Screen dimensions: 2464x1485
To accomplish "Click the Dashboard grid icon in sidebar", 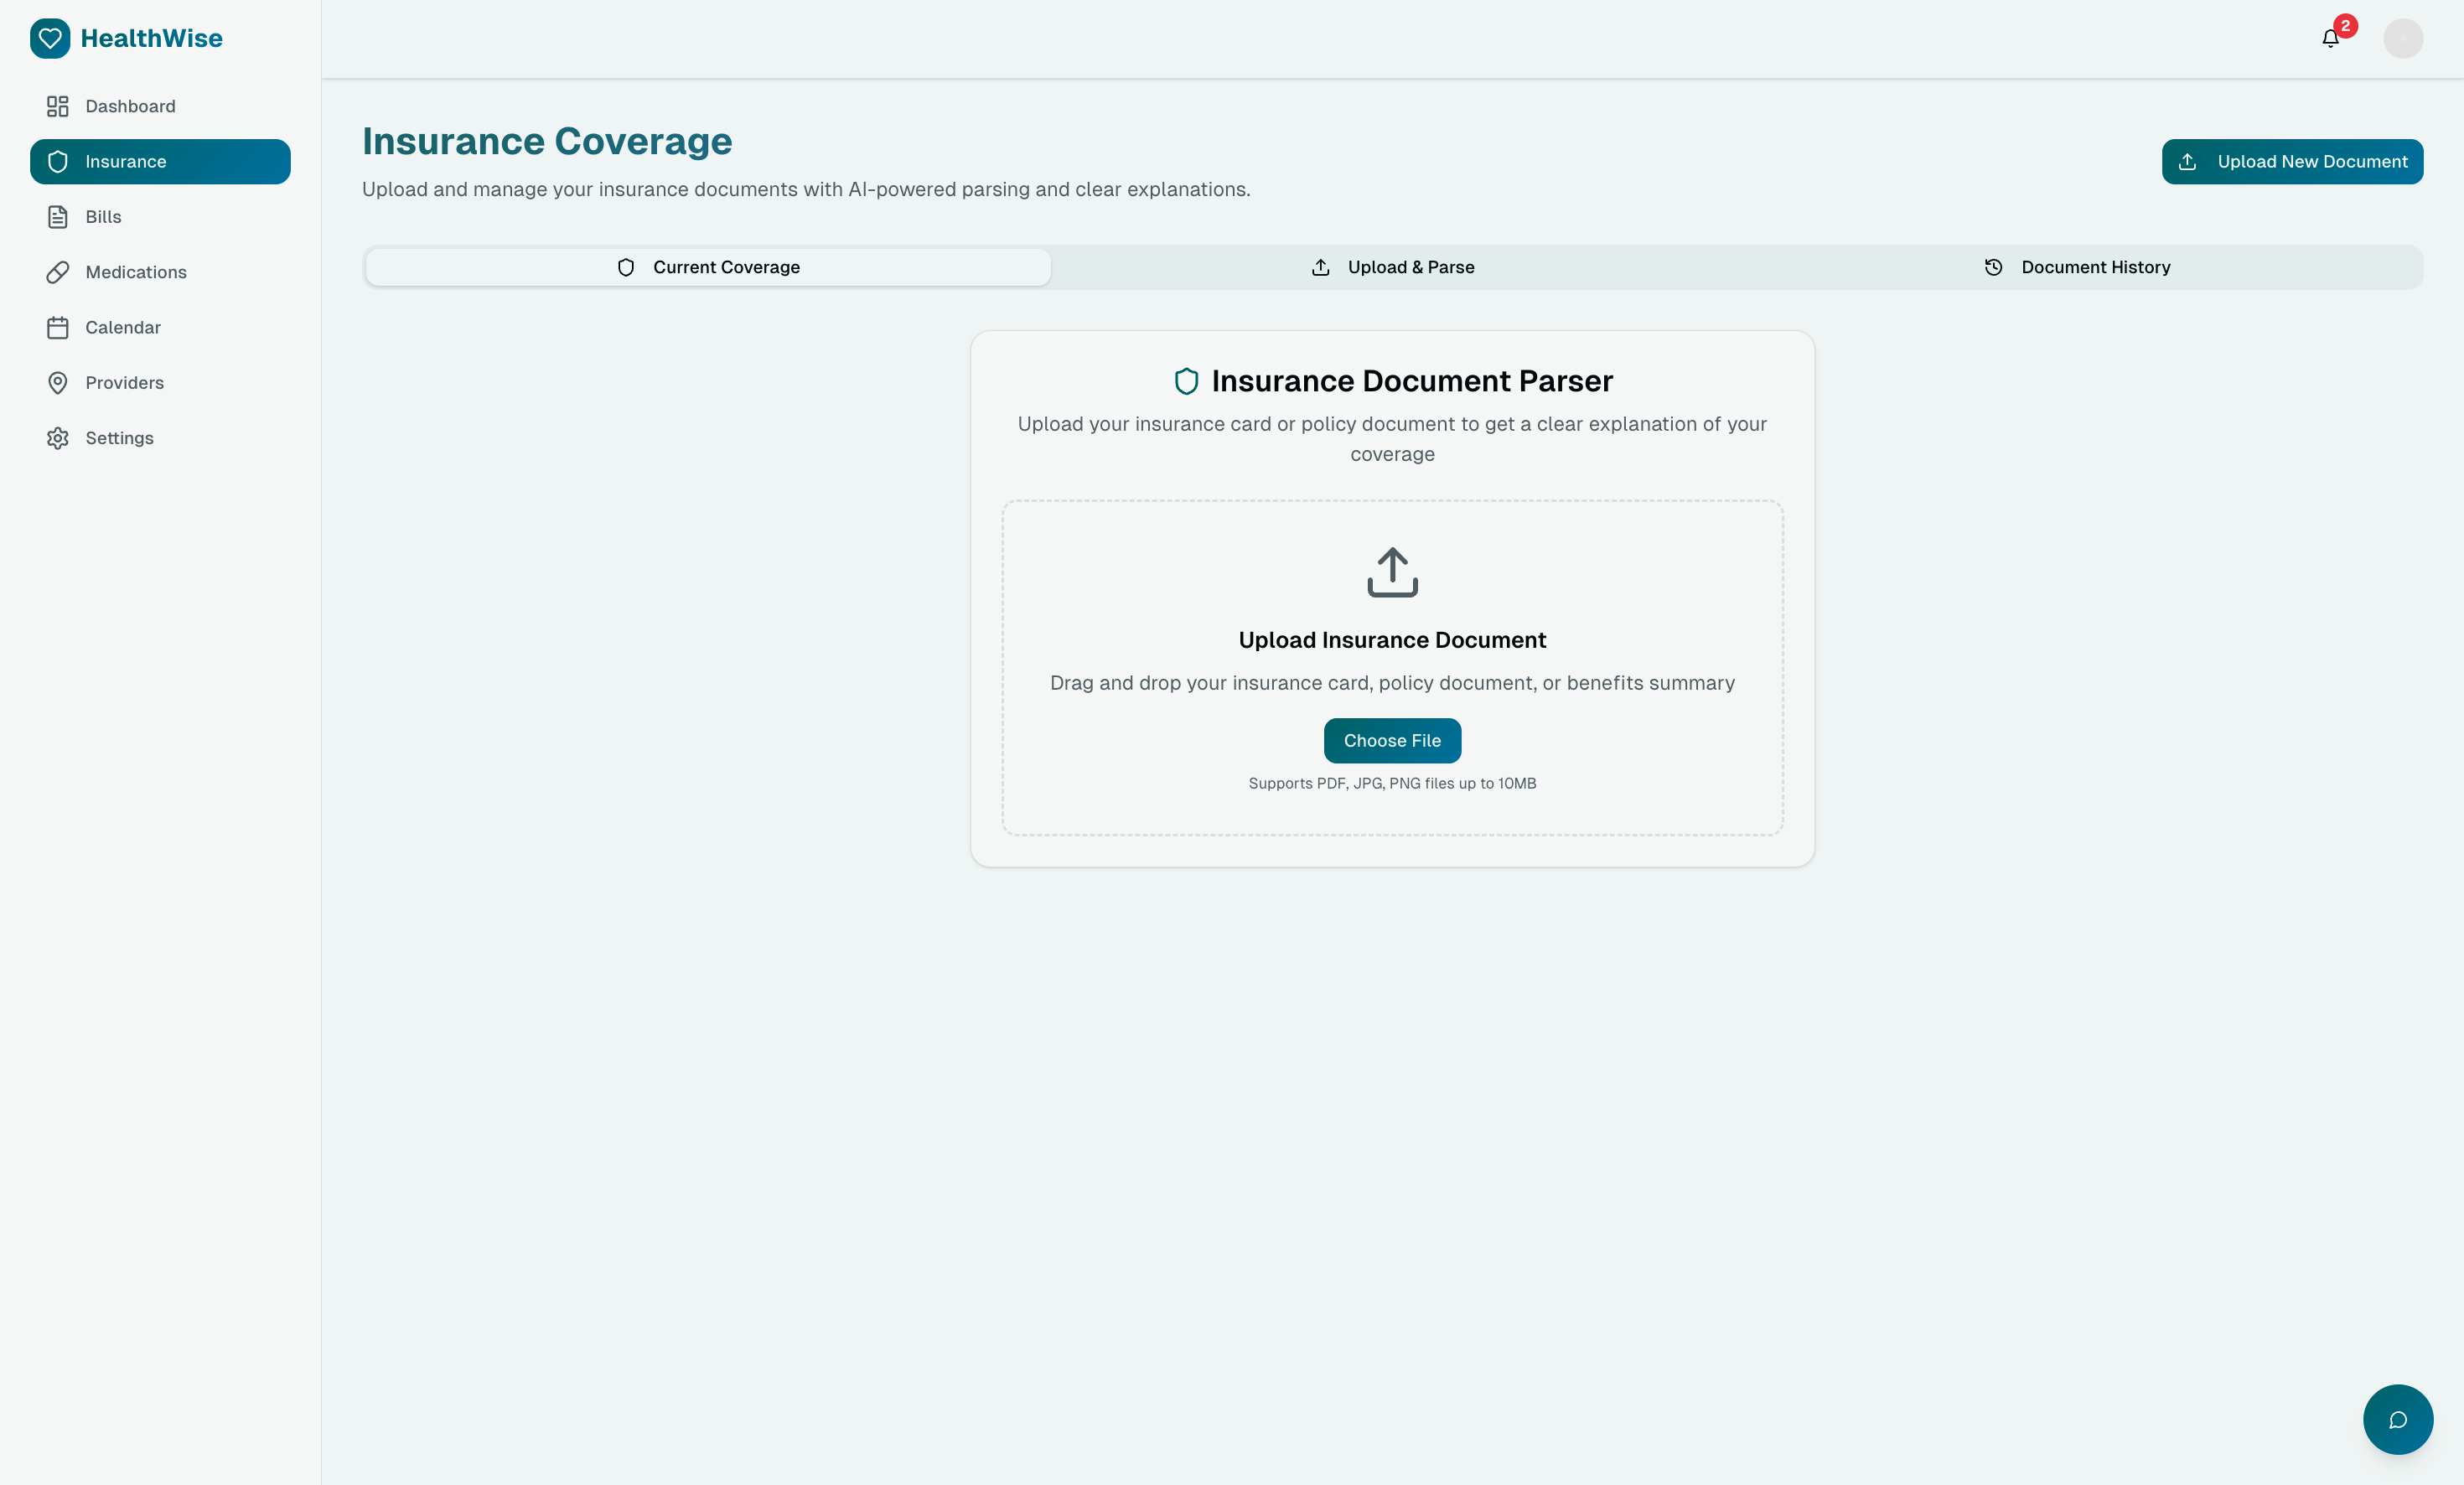I will [58, 106].
